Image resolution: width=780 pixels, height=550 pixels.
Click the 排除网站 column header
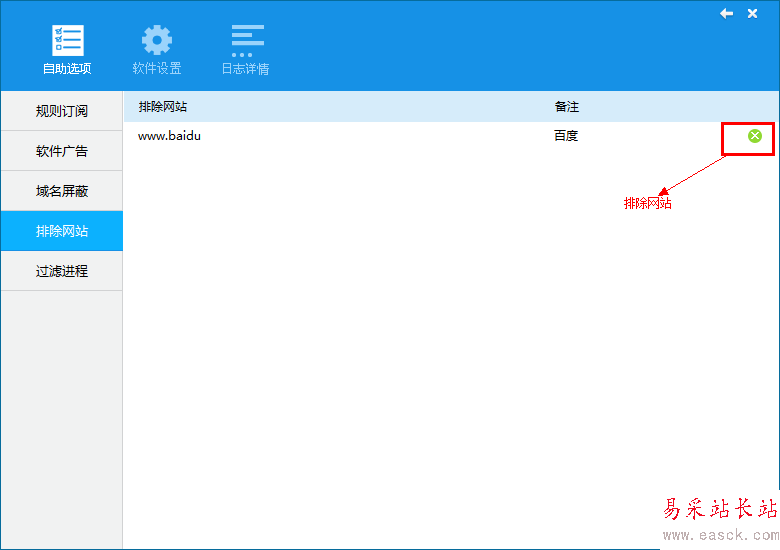pos(163,106)
